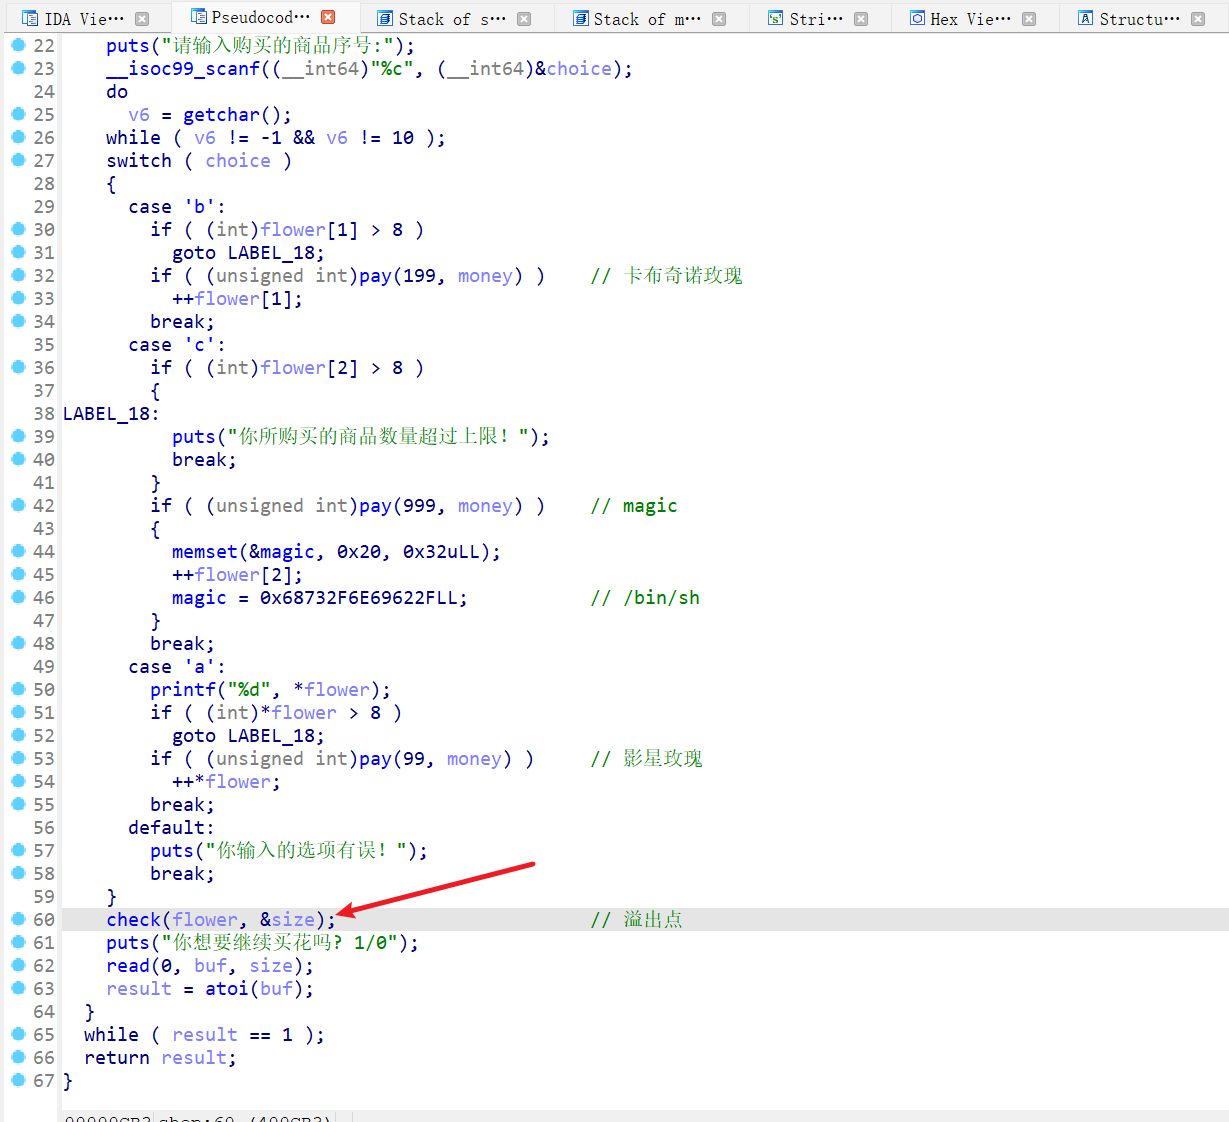
Task: Close the Pseudocode tab with red X
Action: (x=328, y=17)
